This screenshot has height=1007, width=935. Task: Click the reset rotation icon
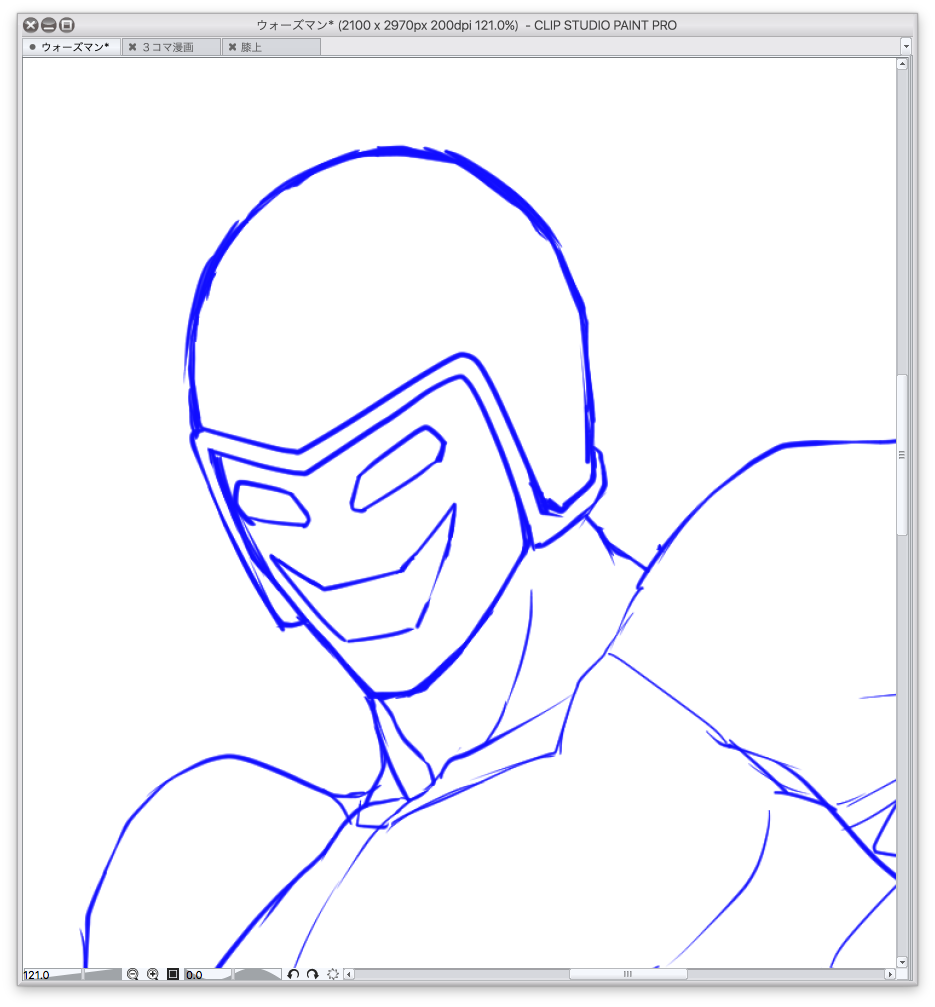coord(333,974)
